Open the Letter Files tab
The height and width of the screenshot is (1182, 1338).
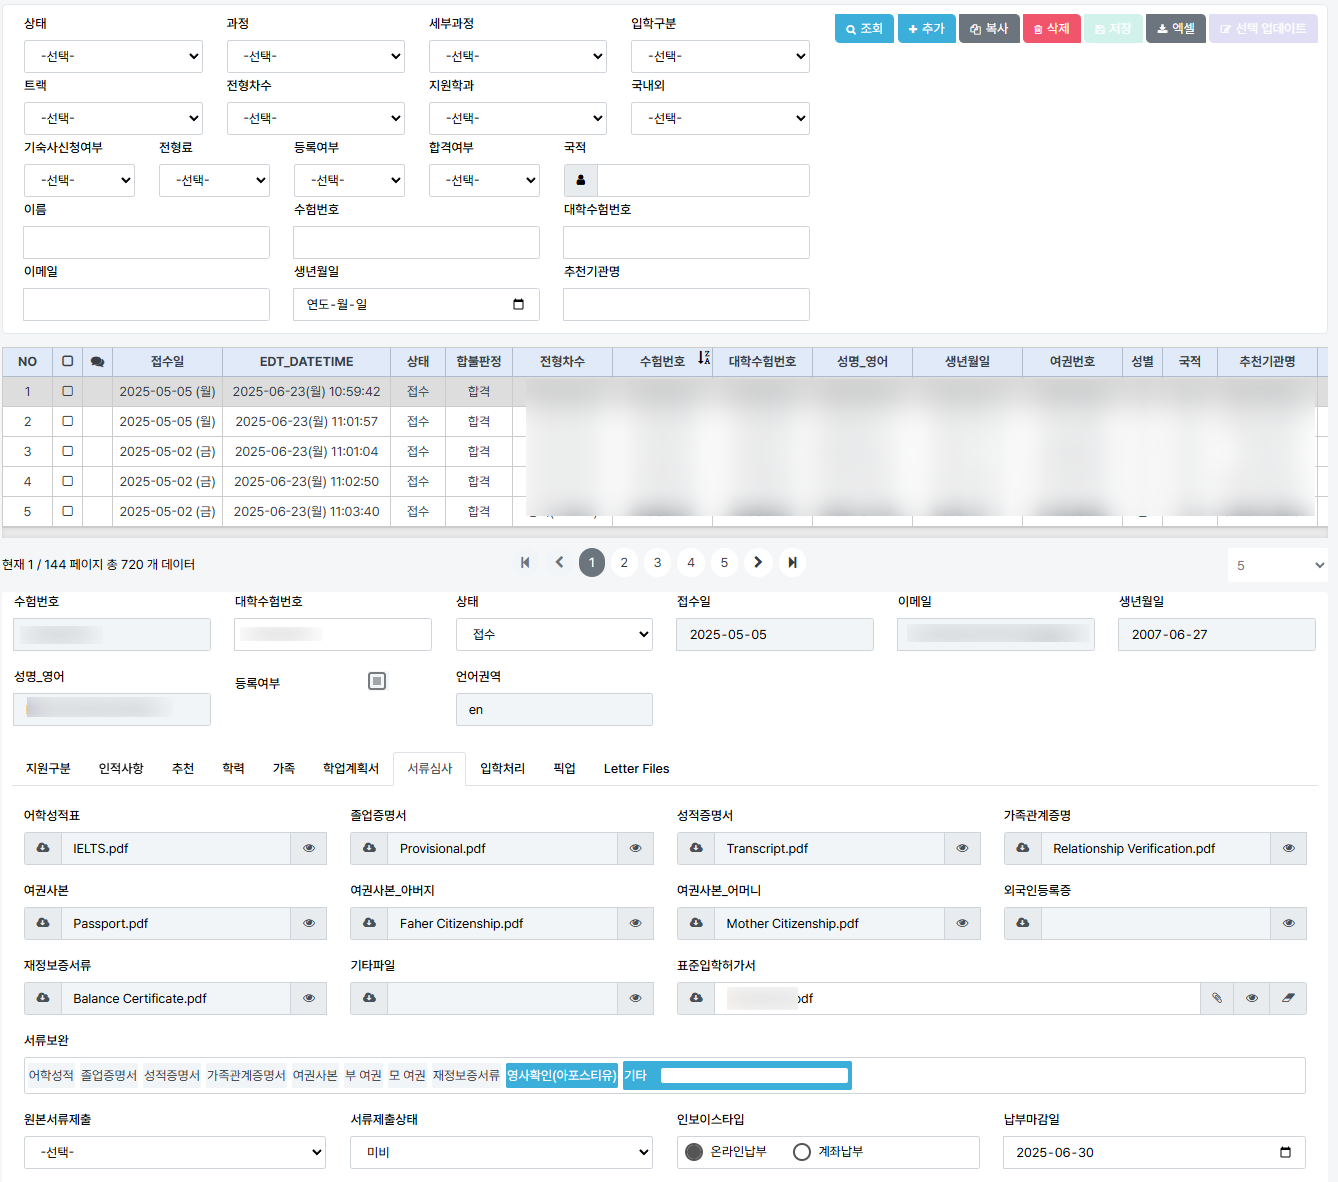(x=636, y=768)
